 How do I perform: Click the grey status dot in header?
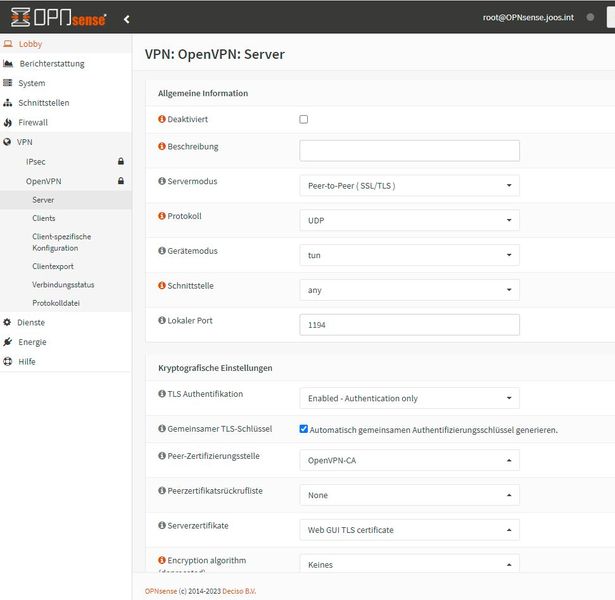click(590, 17)
